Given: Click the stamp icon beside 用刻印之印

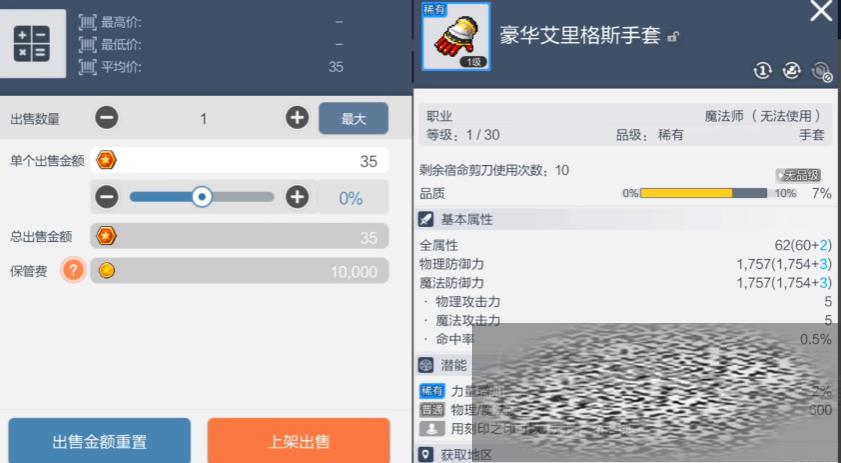Looking at the screenshot, I should pyautogui.click(x=432, y=429).
